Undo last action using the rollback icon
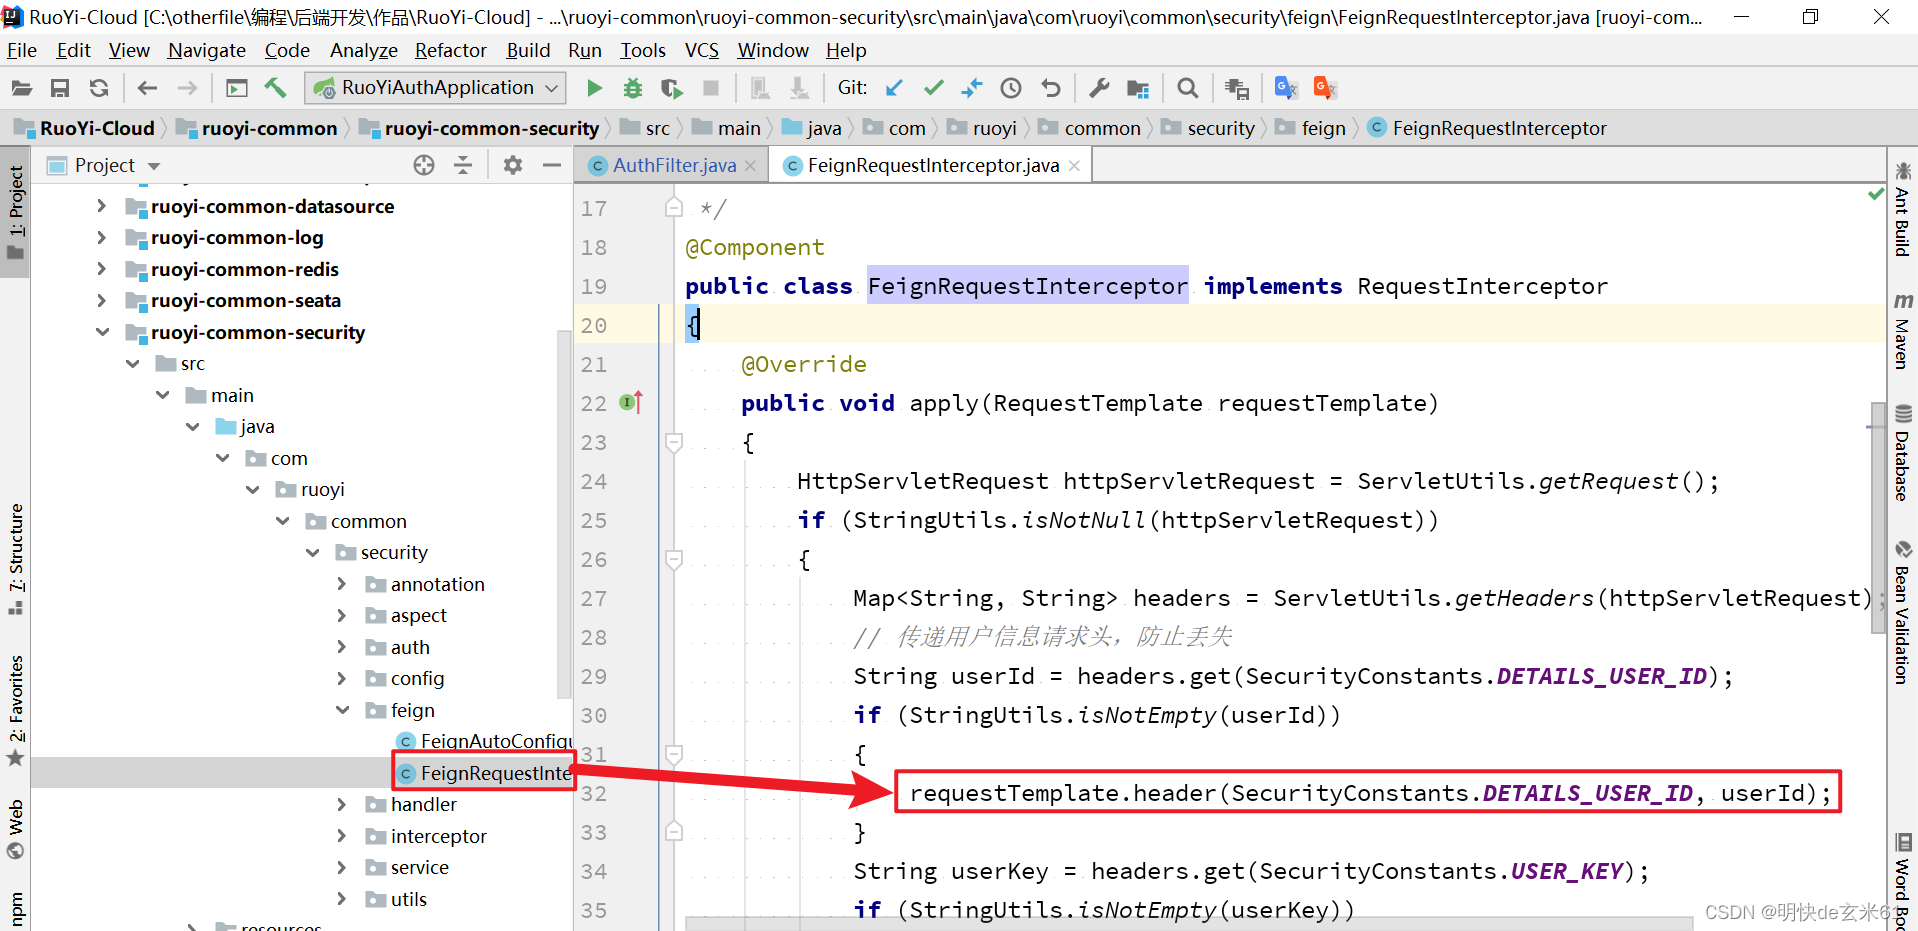Screen dimensions: 1918x931 [x=1050, y=88]
